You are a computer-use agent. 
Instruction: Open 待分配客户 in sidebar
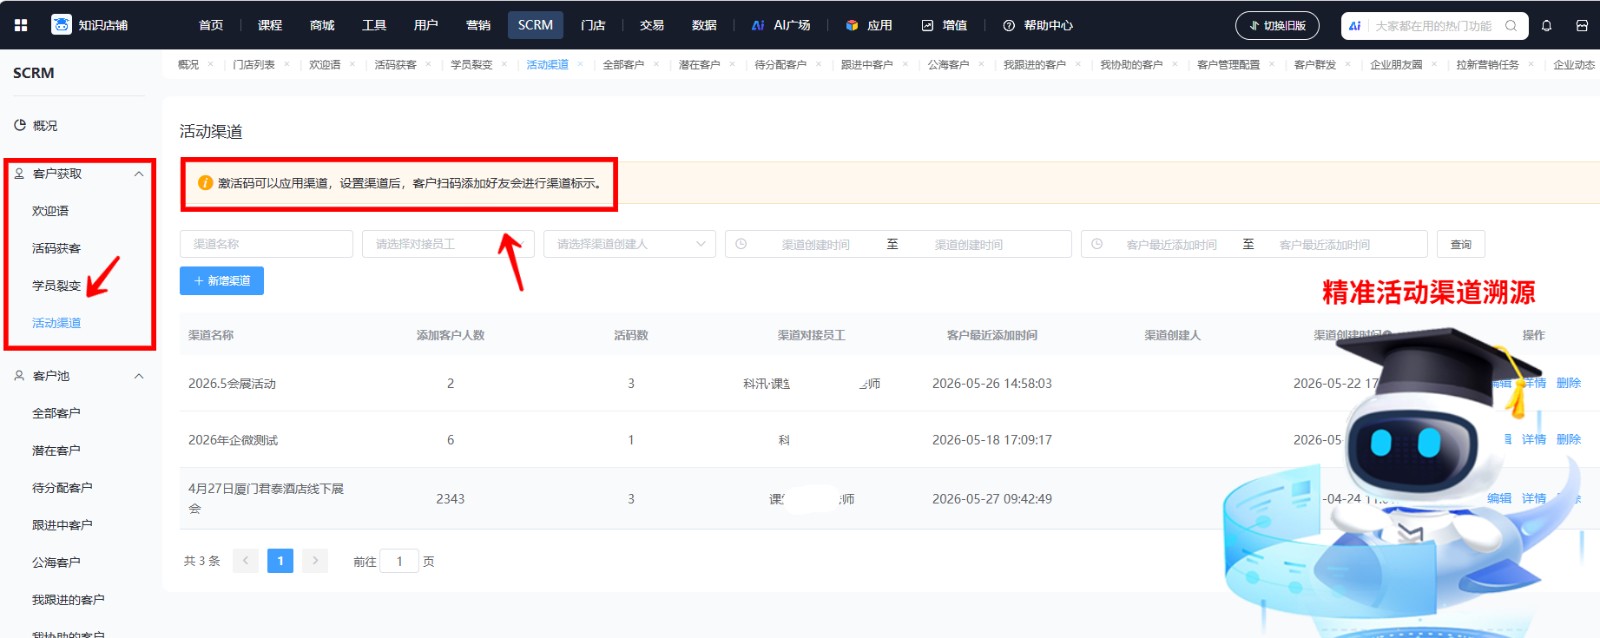click(62, 488)
